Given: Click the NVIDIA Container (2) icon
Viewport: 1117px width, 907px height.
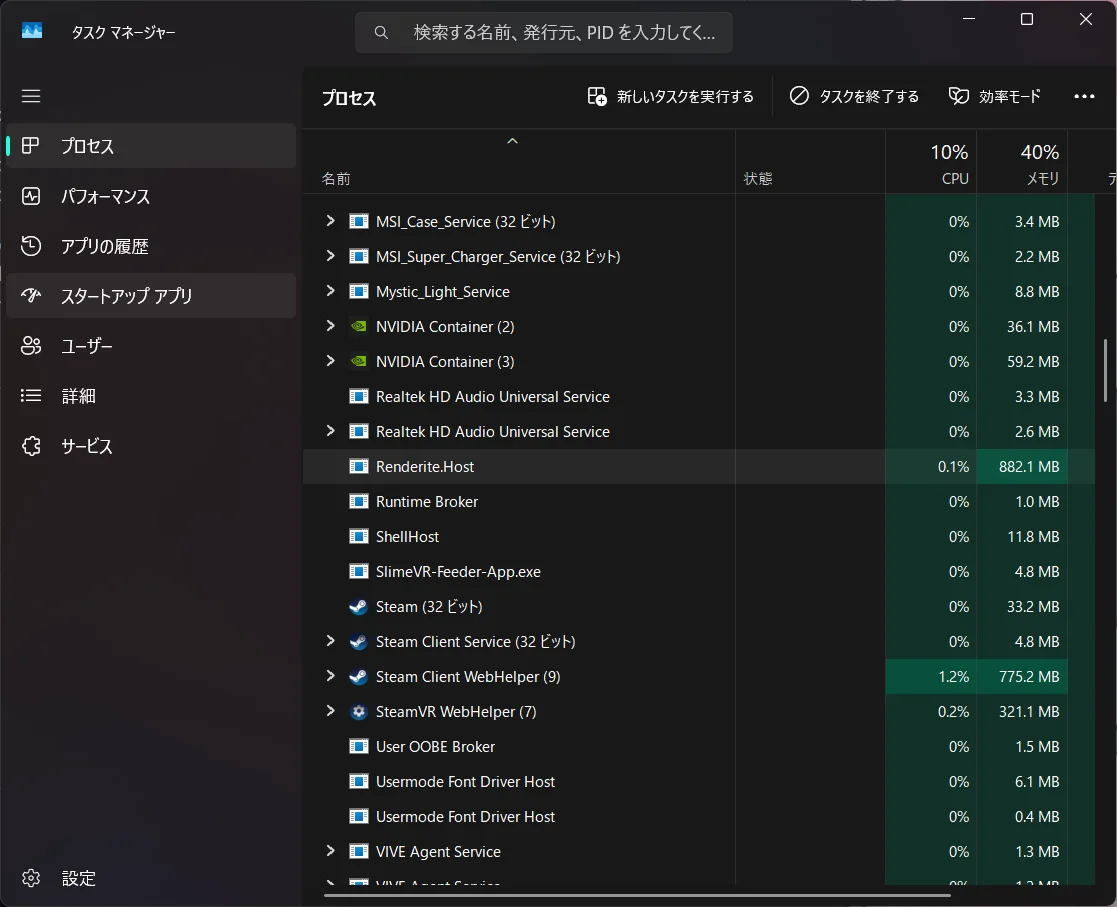Looking at the screenshot, I should coord(358,326).
